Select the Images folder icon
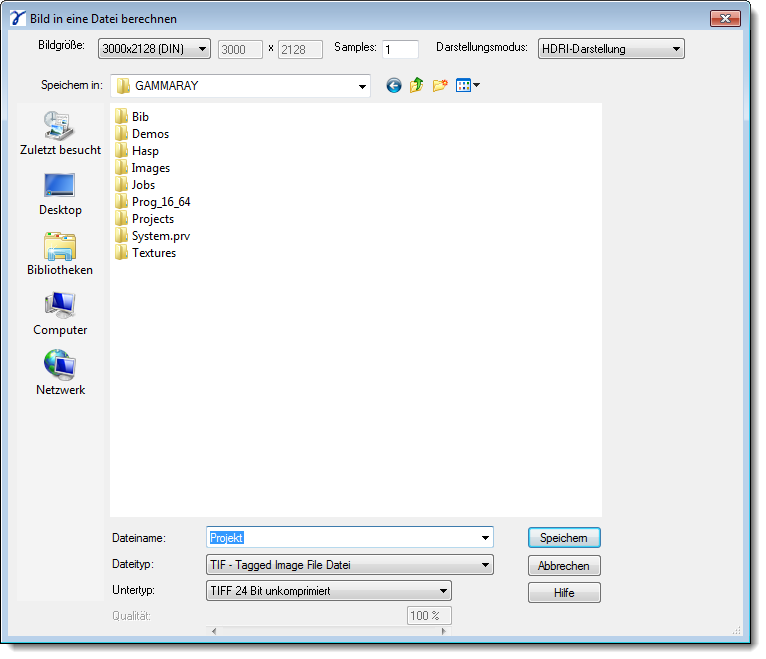Image resolution: width=766 pixels, height=659 pixels. point(122,168)
